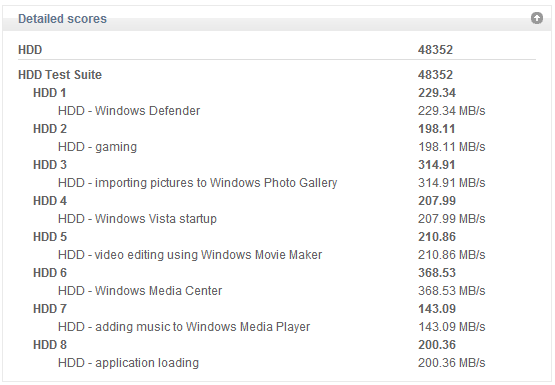This screenshot has width=555, height=385.
Task: Select the HDD 4 row label
Action: click(x=50, y=201)
